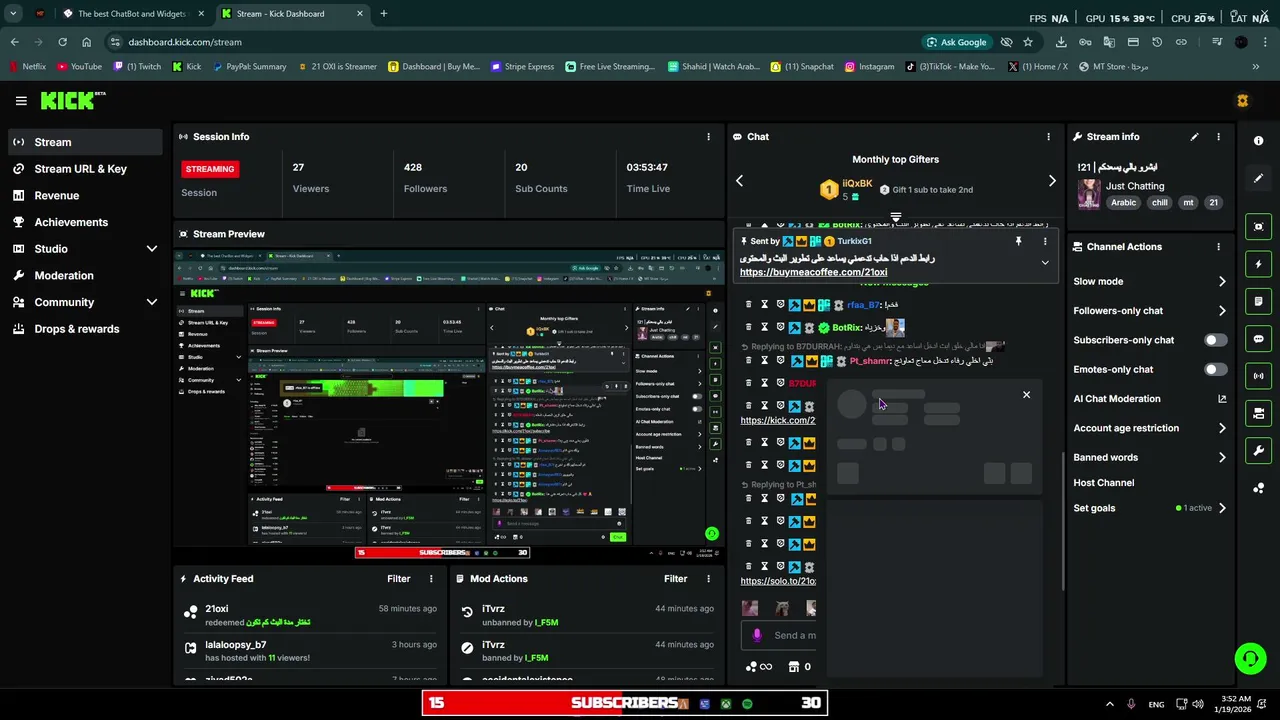
Task: Open the 21oxi user in Activity Feed
Action: click(217, 609)
